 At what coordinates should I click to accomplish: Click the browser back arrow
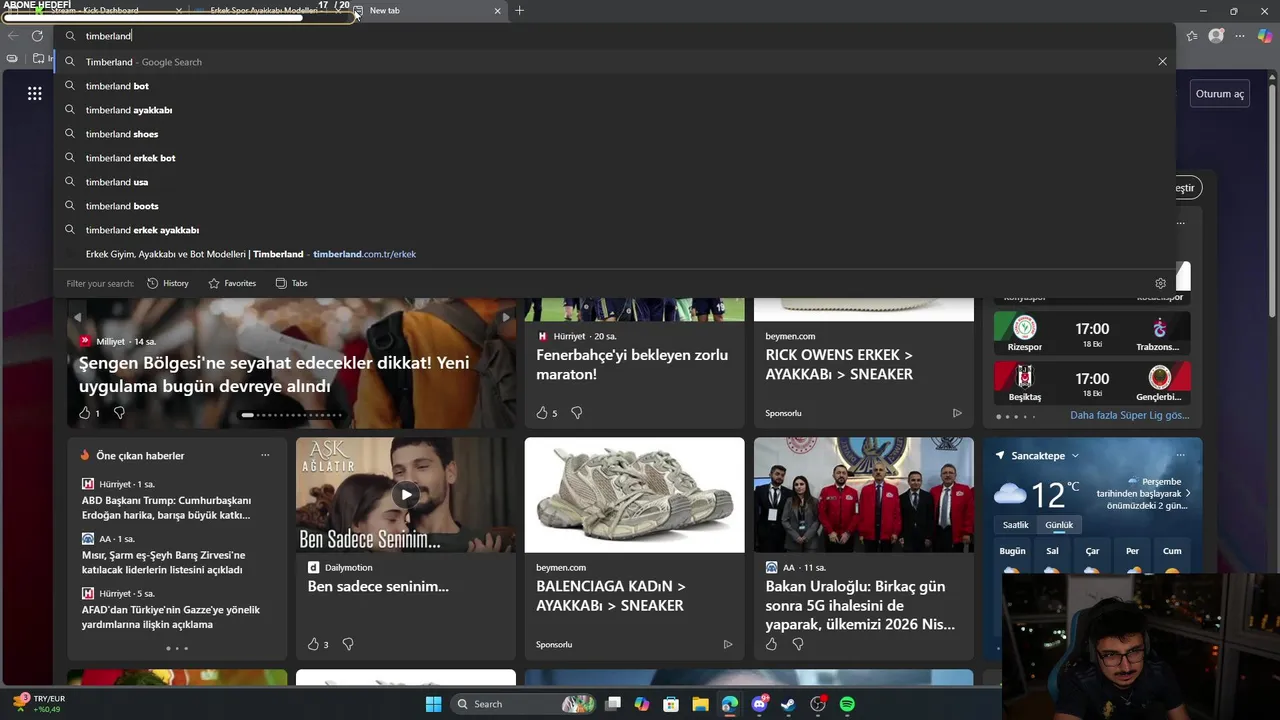[13, 36]
